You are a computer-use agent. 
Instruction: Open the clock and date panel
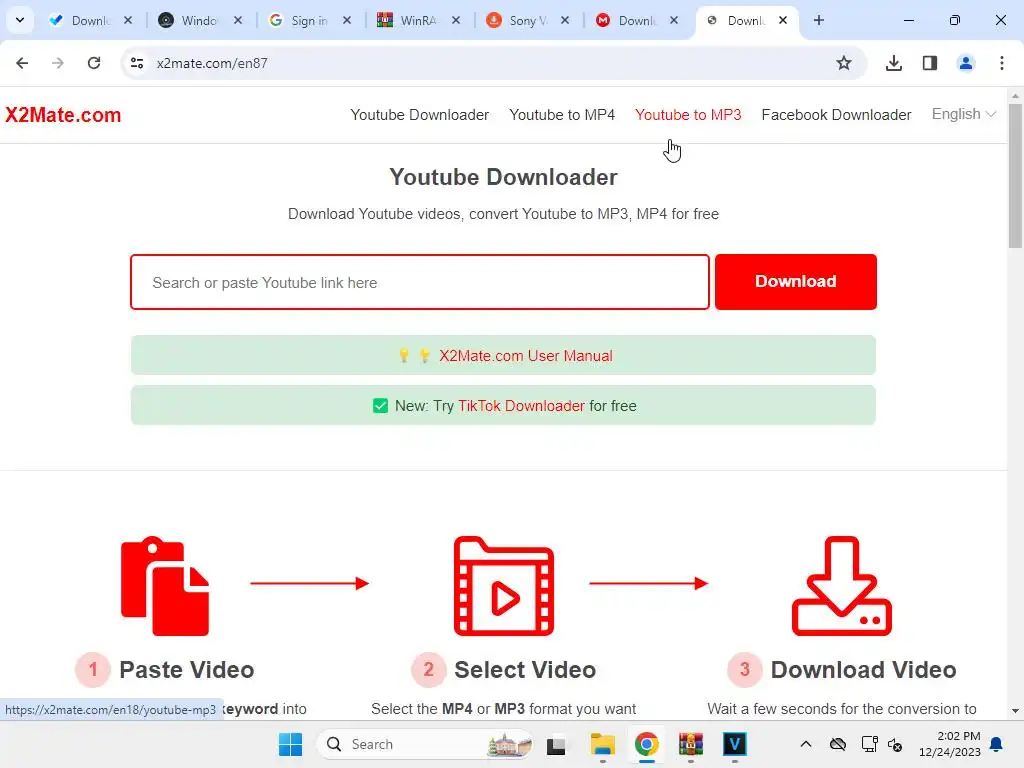pos(950,744)
